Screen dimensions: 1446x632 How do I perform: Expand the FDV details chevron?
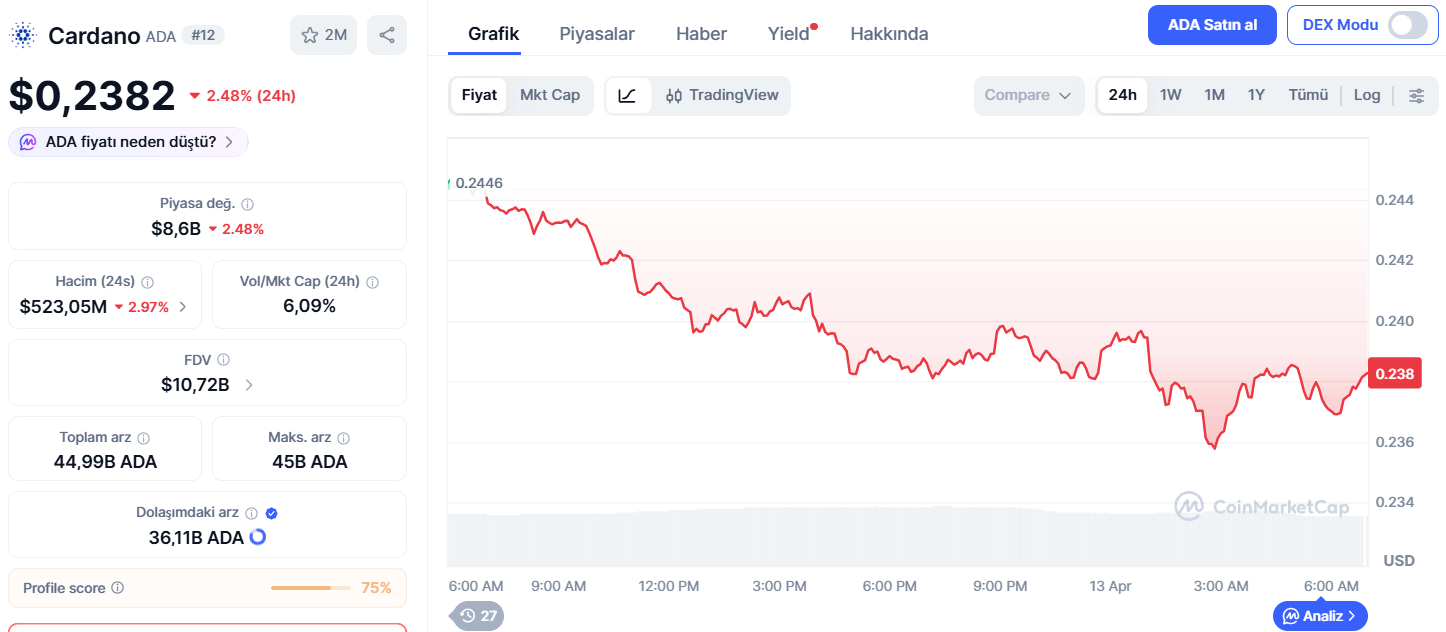point(249,385)
